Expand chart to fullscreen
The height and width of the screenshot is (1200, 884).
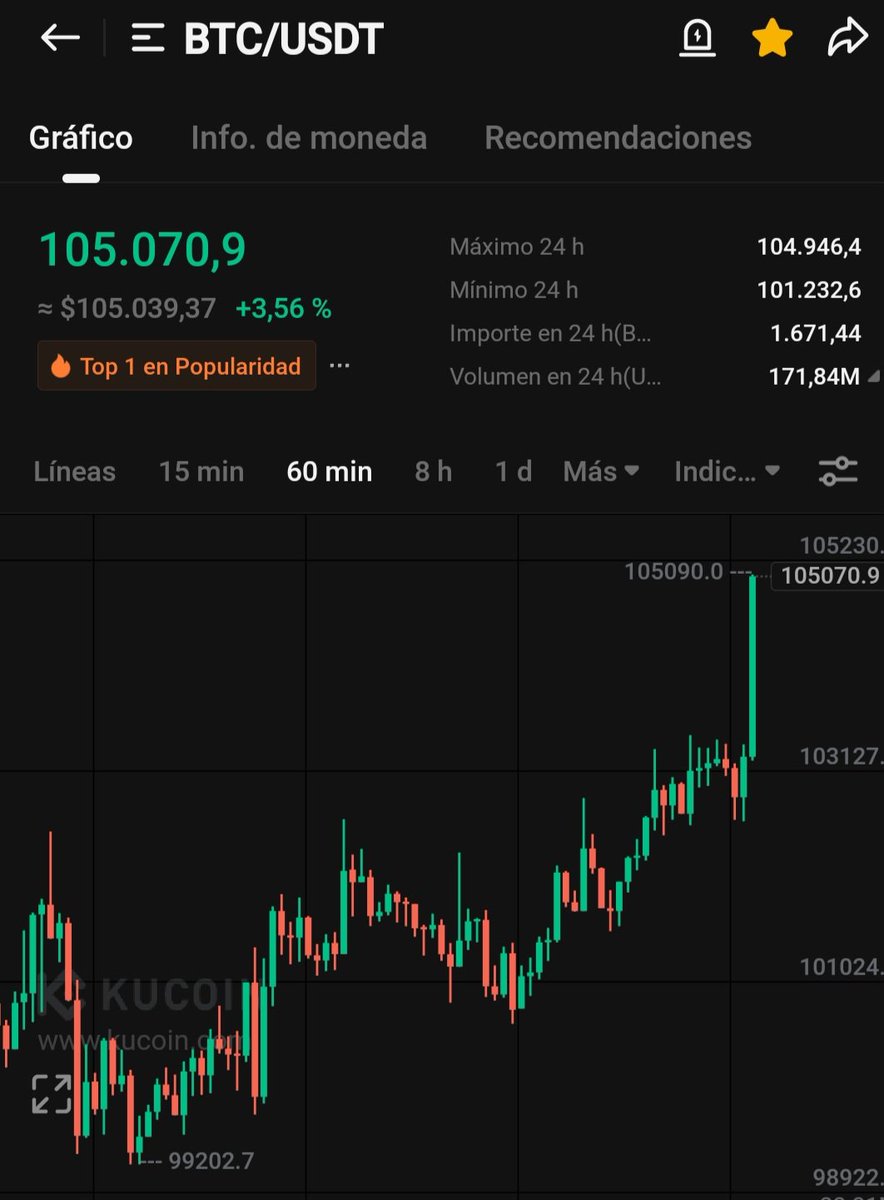click(x=51, y=1094)
